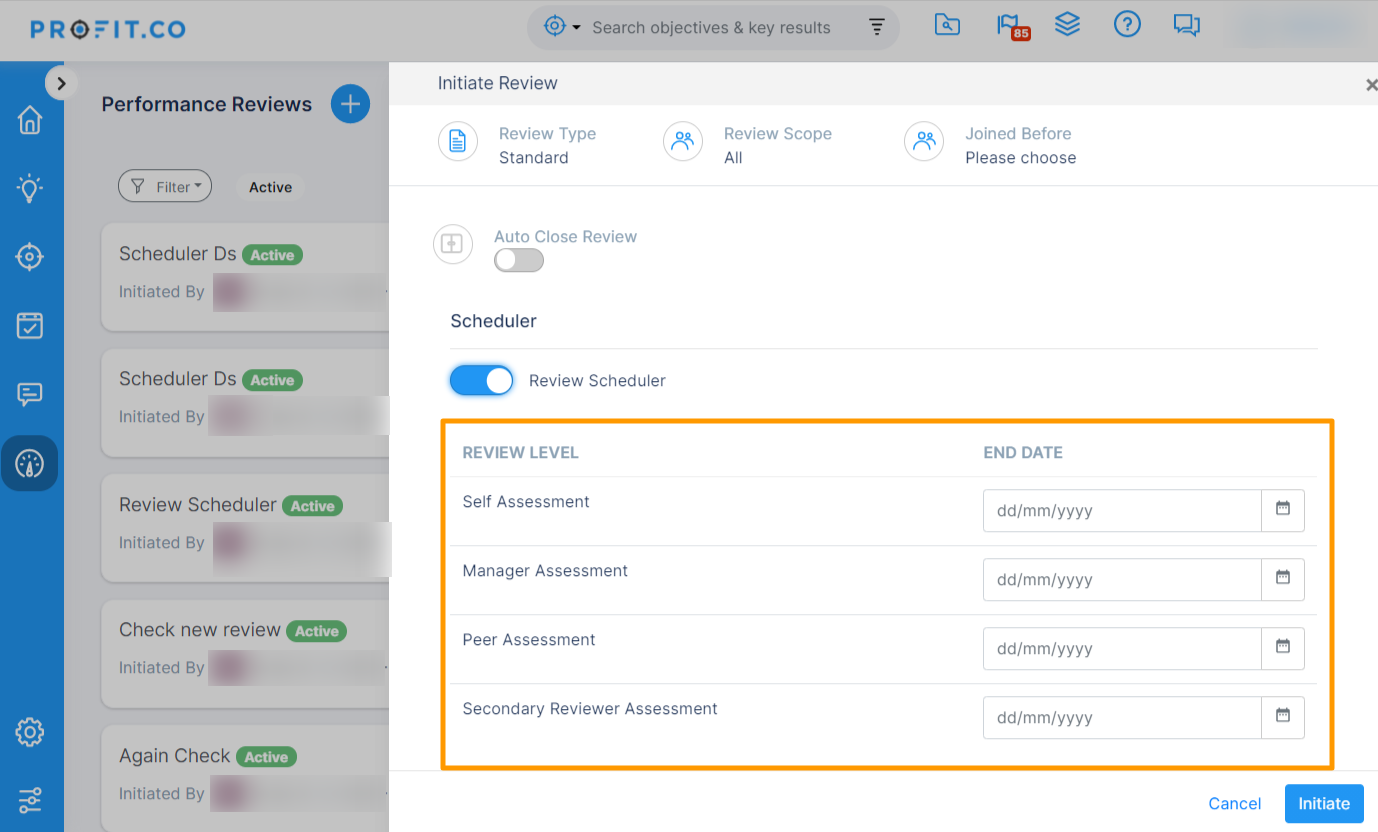1378x832 pixels.
Task: Click the Cancel link
Action: [x=1234, y=803]
